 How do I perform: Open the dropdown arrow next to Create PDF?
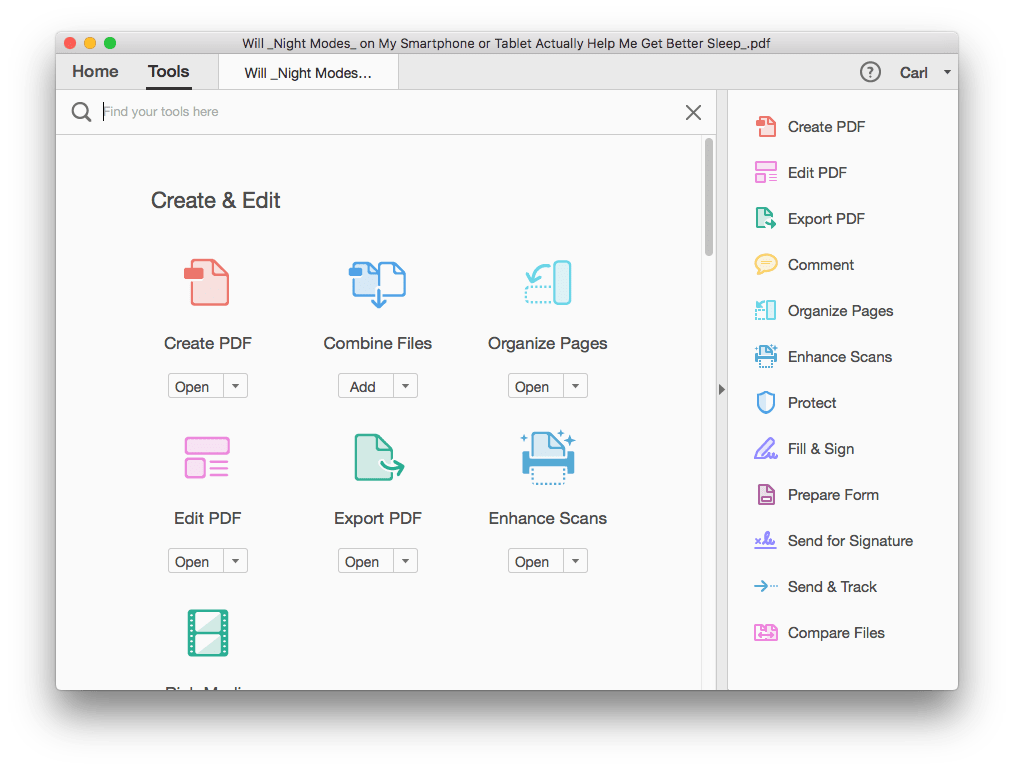coord(237,385)
